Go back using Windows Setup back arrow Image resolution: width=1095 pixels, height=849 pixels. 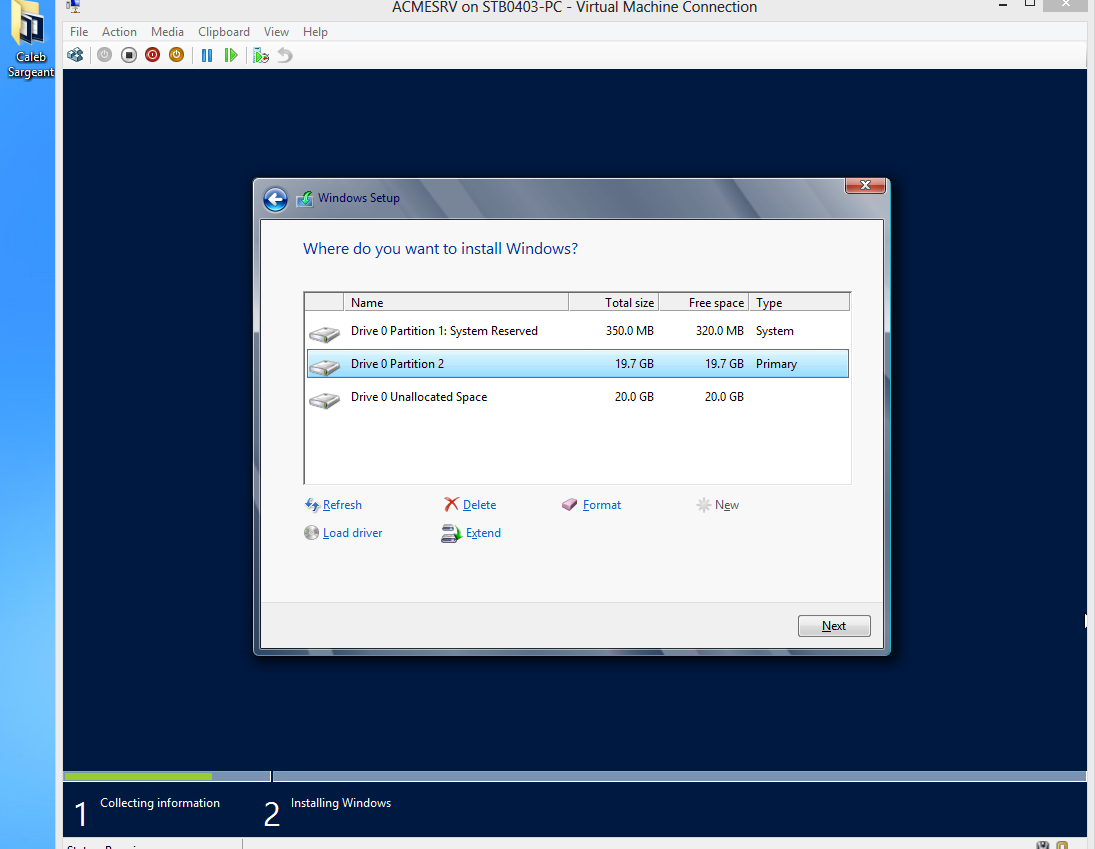275,199
